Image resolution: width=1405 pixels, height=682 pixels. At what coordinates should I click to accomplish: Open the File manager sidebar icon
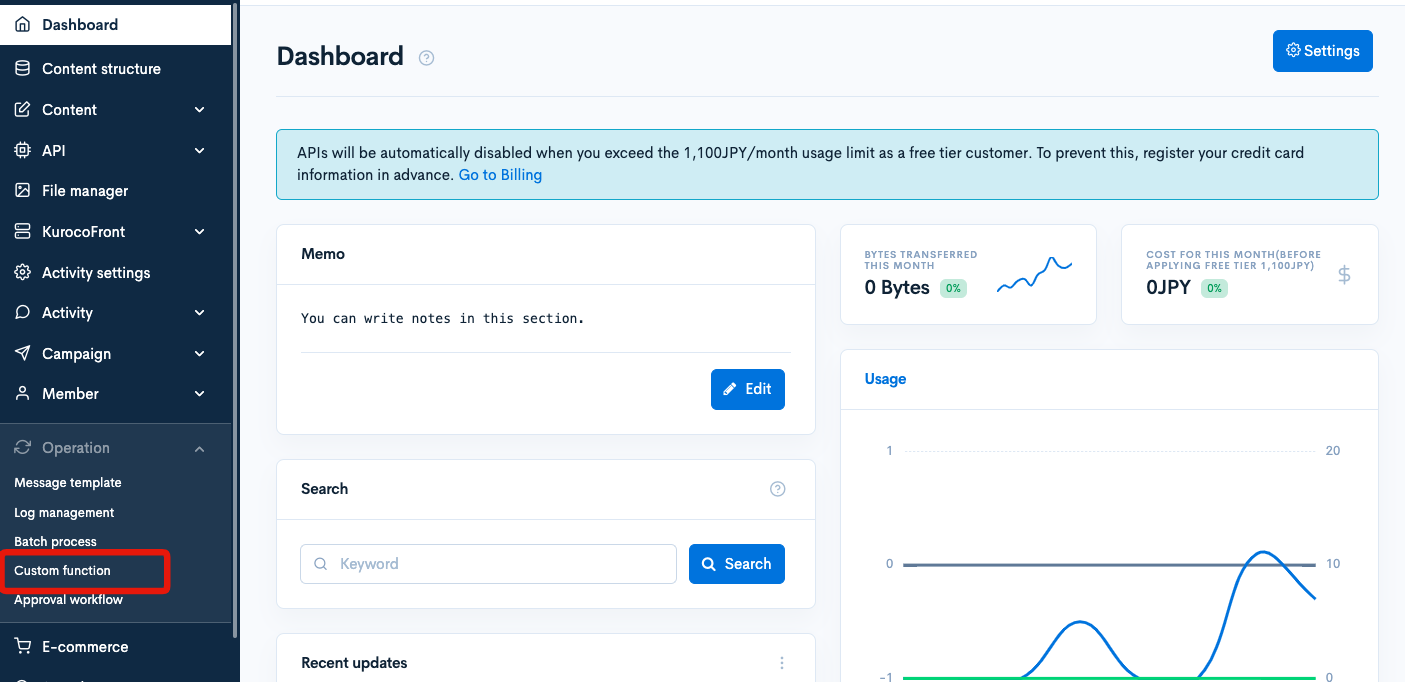click(x=22, y=190)
